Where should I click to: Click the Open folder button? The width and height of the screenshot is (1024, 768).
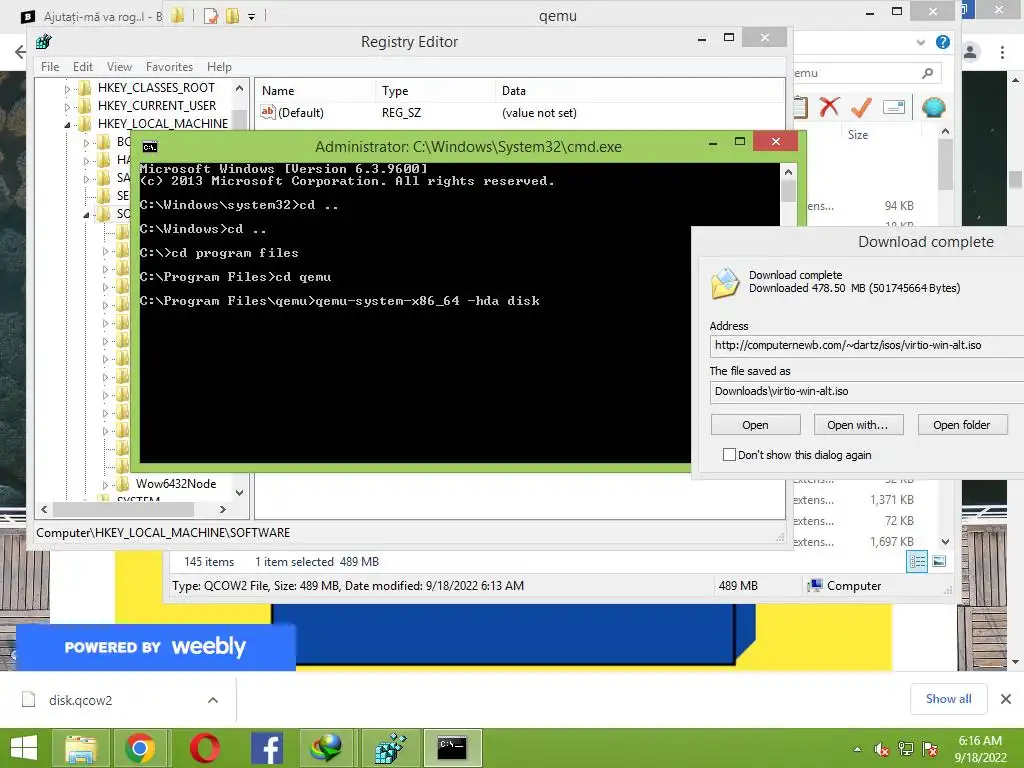962,424
